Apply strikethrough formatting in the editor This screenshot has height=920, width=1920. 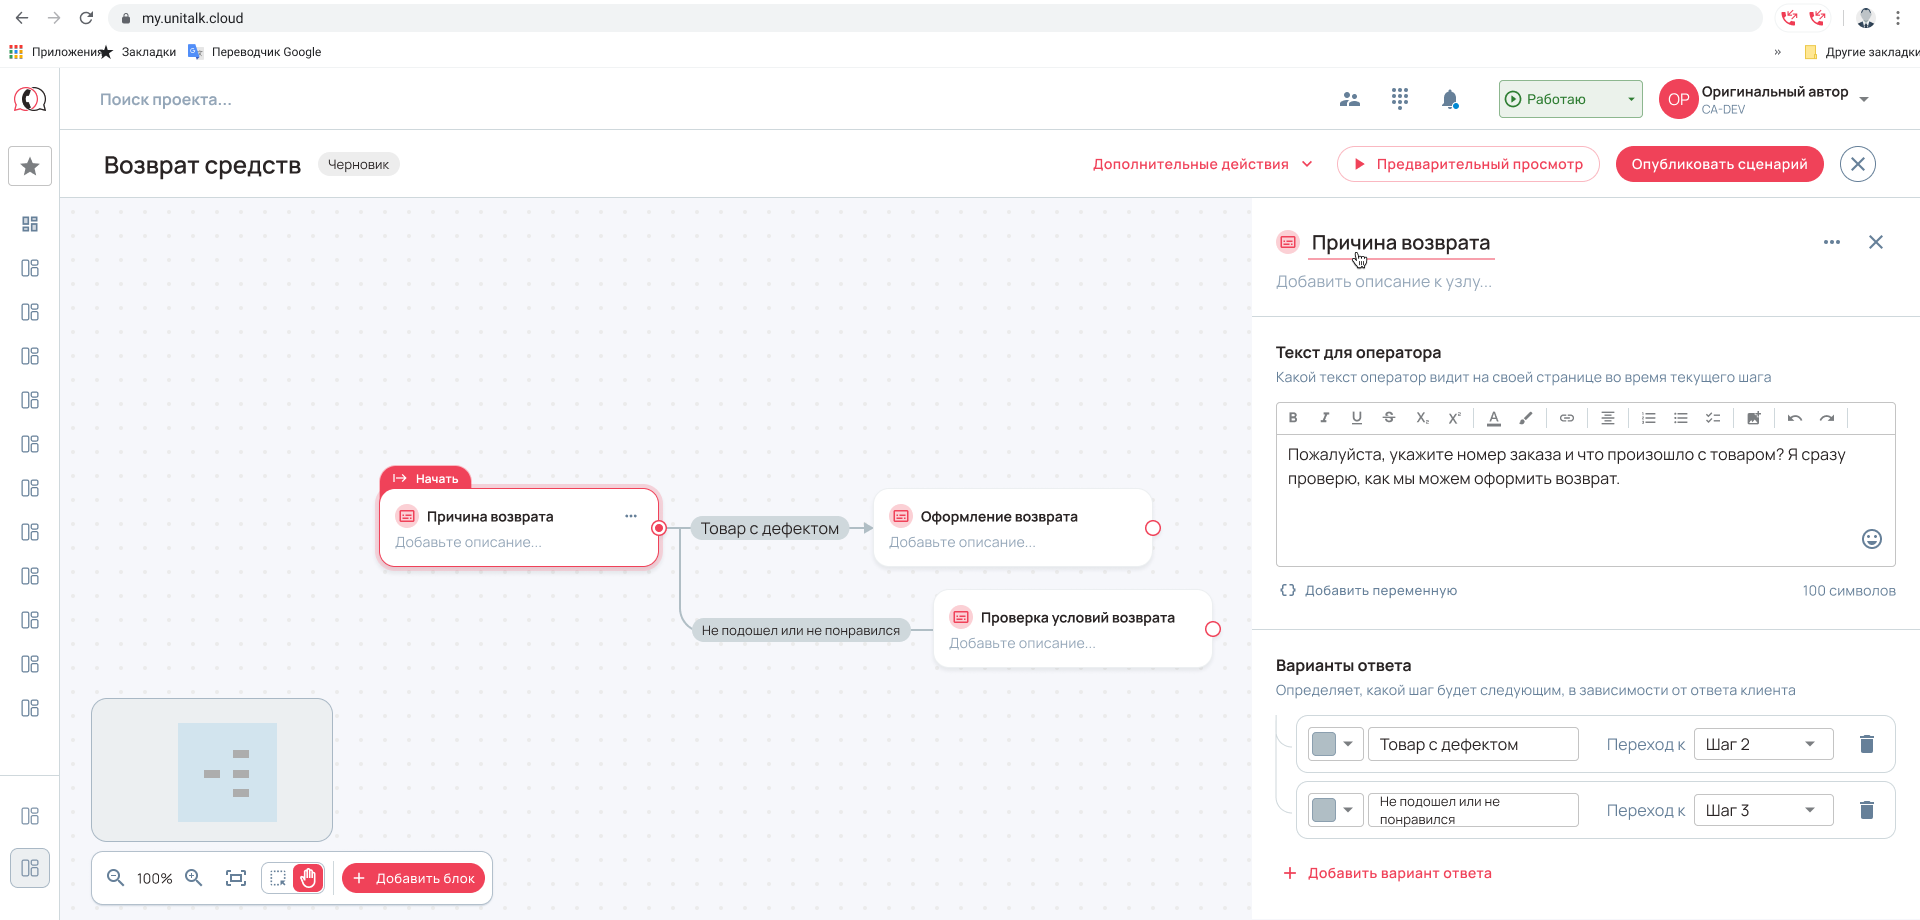point(1389,418)
